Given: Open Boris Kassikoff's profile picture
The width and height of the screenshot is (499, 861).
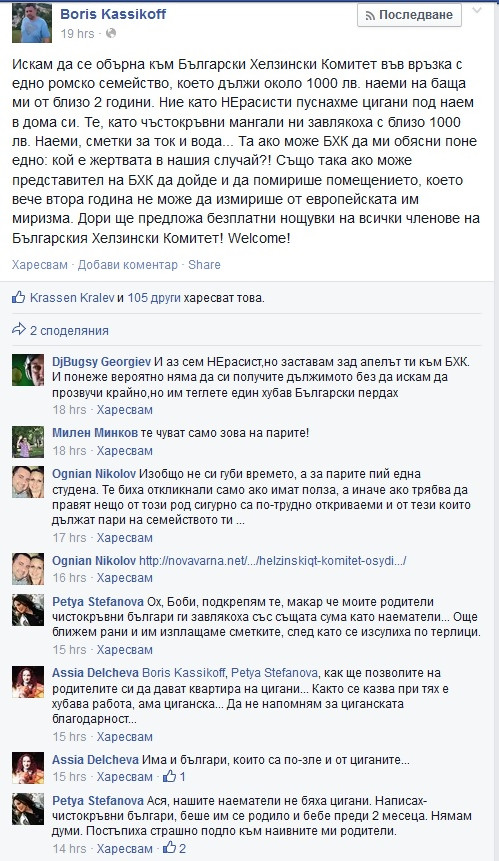Looking at the screenshot, I should pyautogui.click(x=32, y=23).
